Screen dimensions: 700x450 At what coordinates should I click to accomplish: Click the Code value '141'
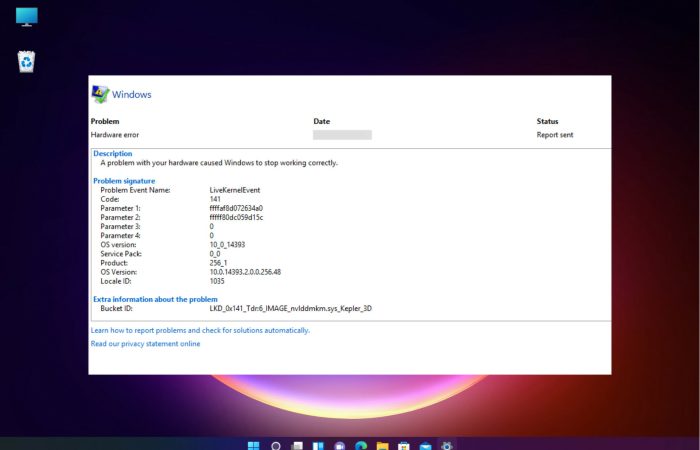[x=215, y=199]
